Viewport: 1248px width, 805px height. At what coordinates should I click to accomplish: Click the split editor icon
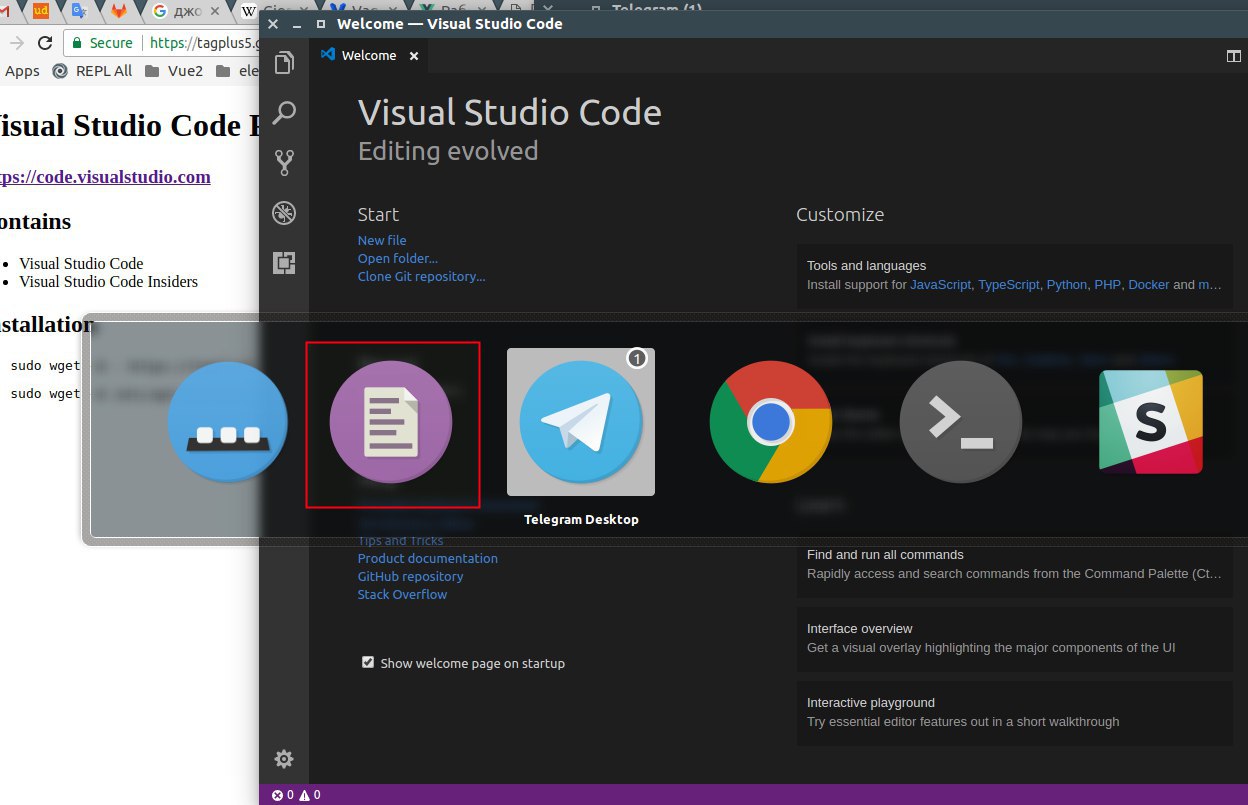1233,56
